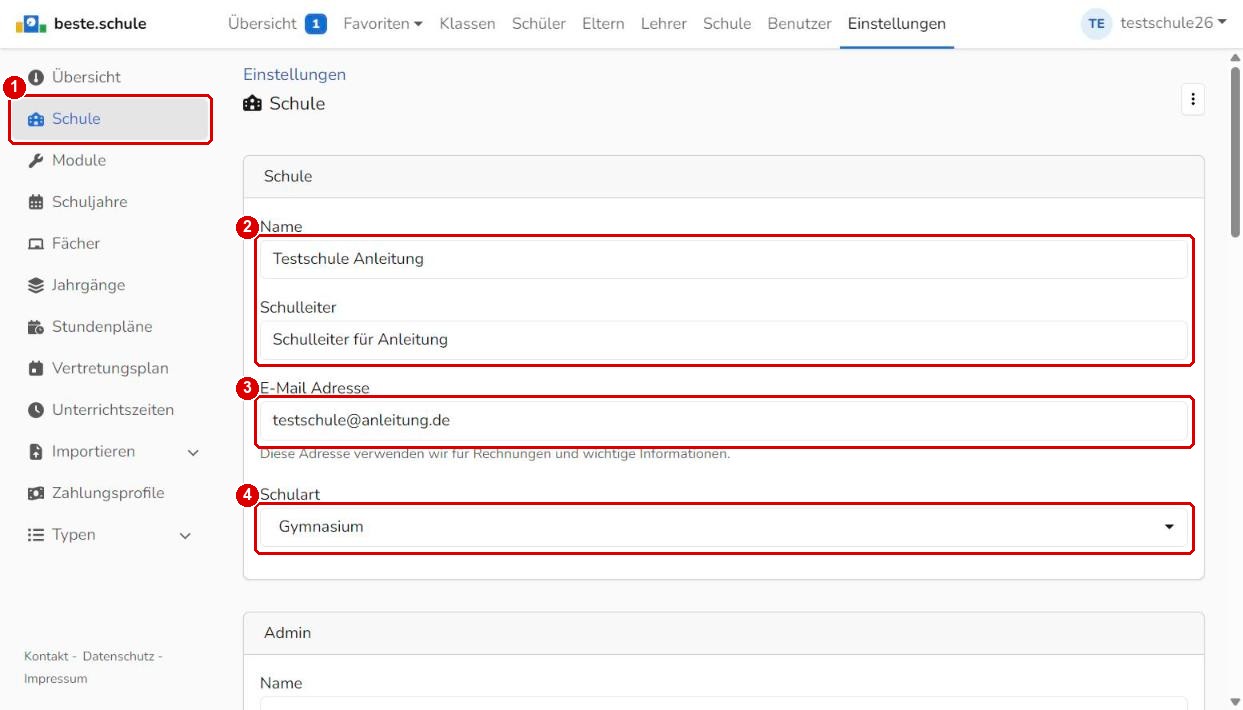Open the Favoriten dropdown
The image size is (1243, 710).
pyautogui.click(x=383, y=24)
